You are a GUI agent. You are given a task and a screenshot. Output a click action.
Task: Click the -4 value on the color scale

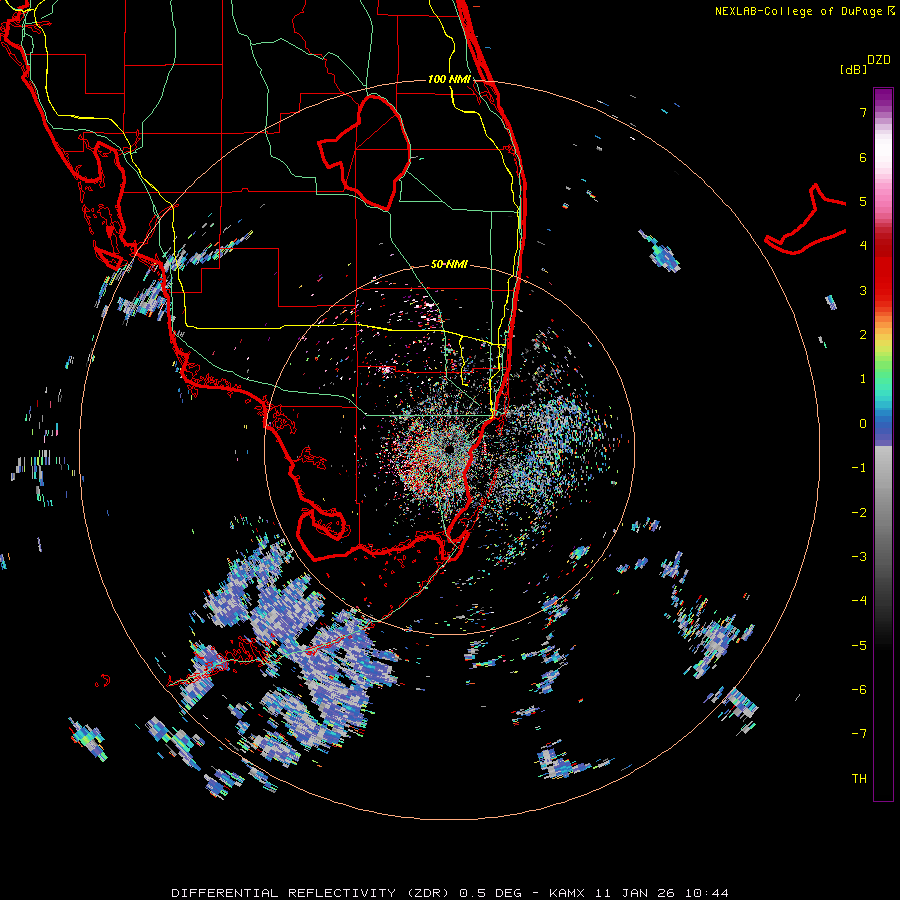tap(859, 601)
